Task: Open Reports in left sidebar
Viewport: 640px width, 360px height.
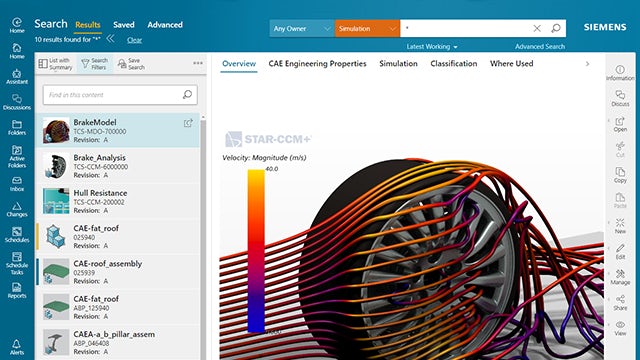Action: [x=17, y=291]
